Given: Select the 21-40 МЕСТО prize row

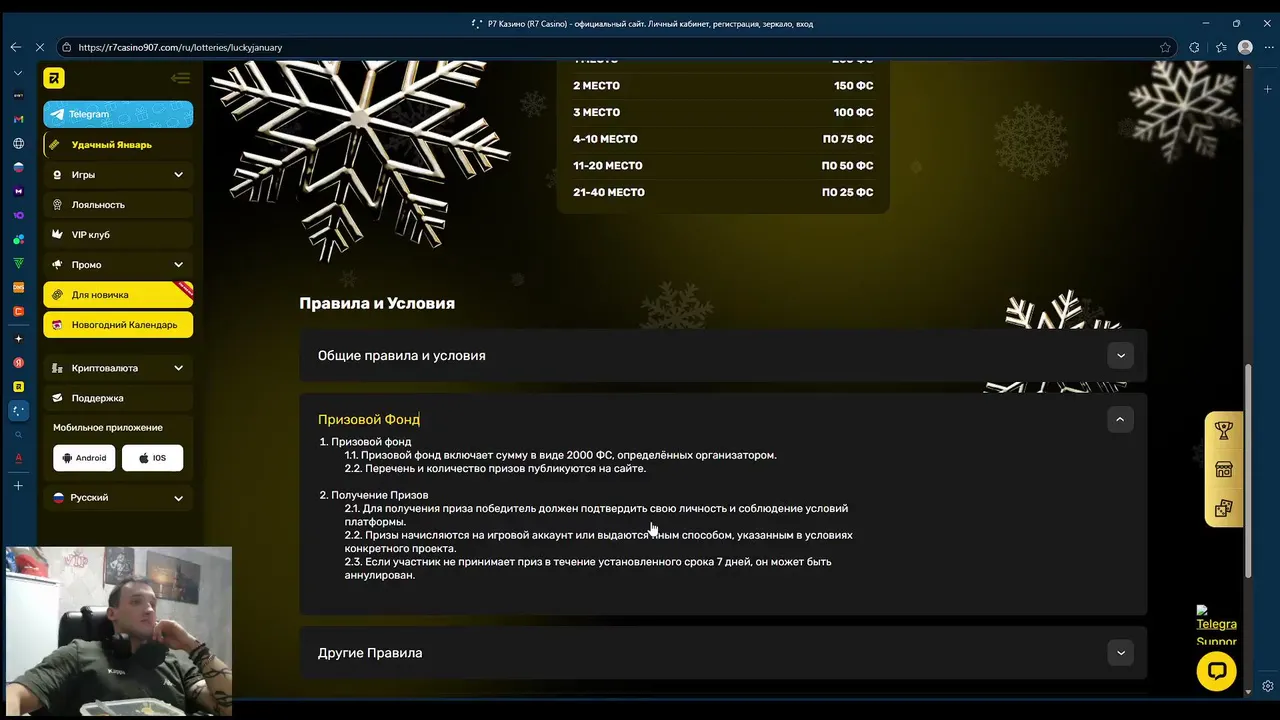Looking at the screenshot, I should pos(723,192).
